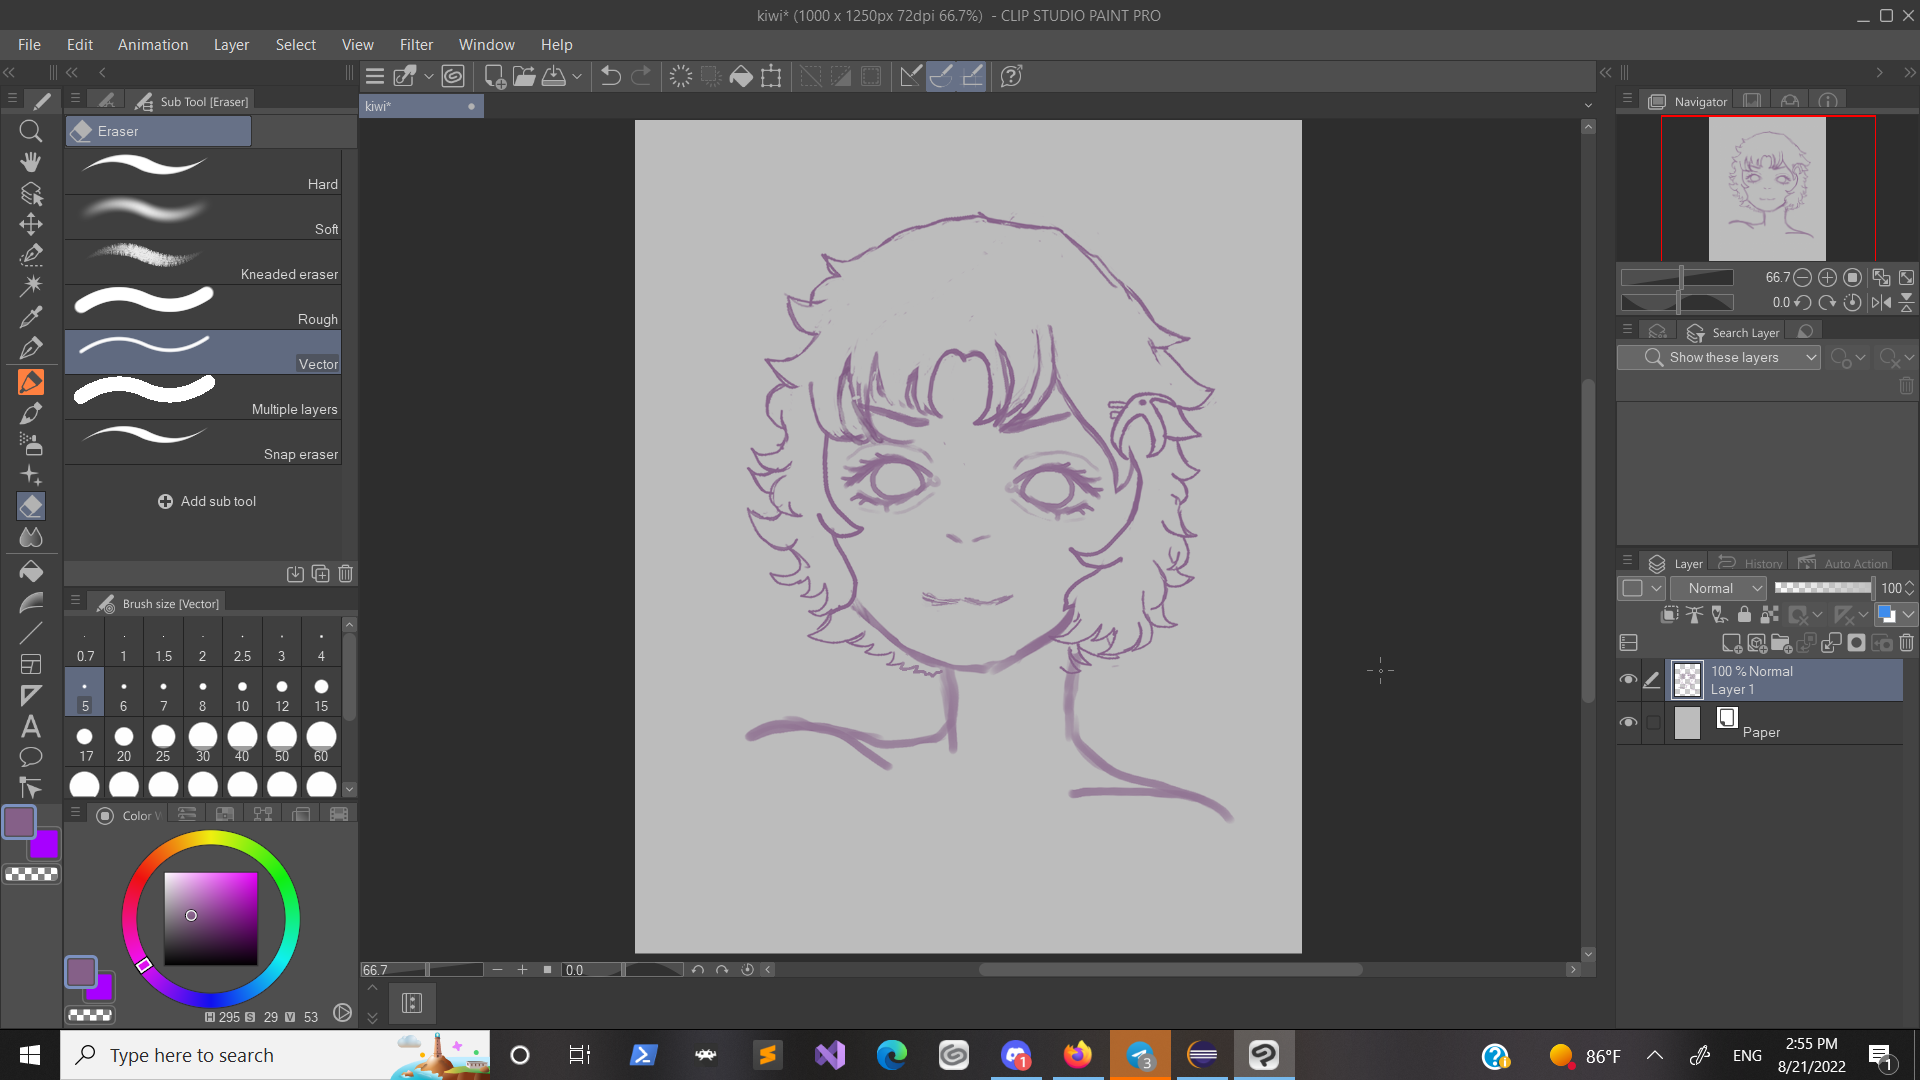Click the Redo icon in command bar
This screenshot has width=1920, height=1080.
[641, 76]
